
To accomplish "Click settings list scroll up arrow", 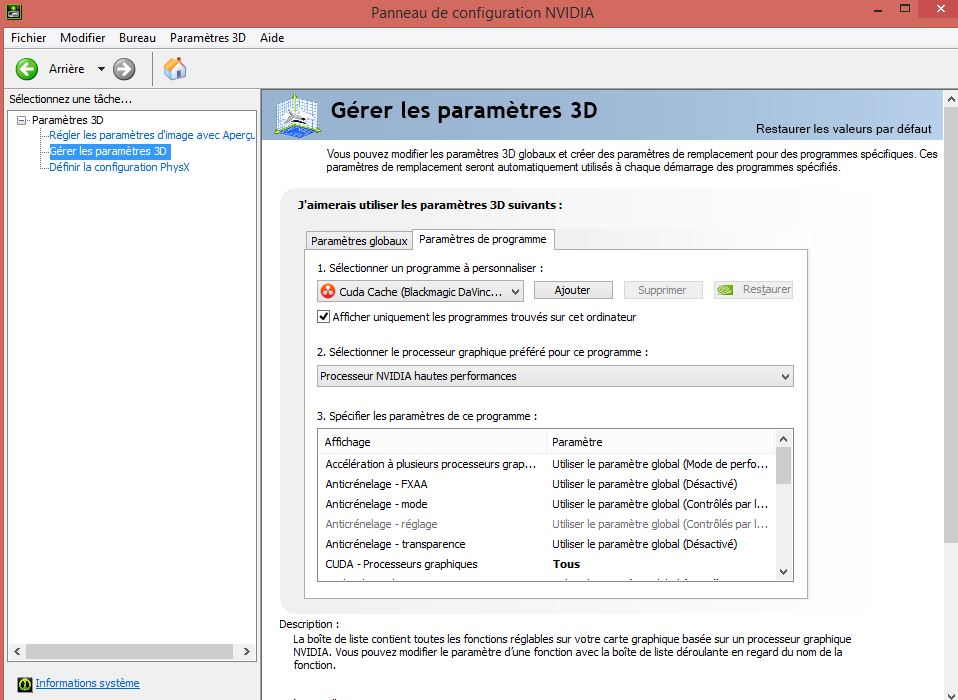I will tap(784, 439).
